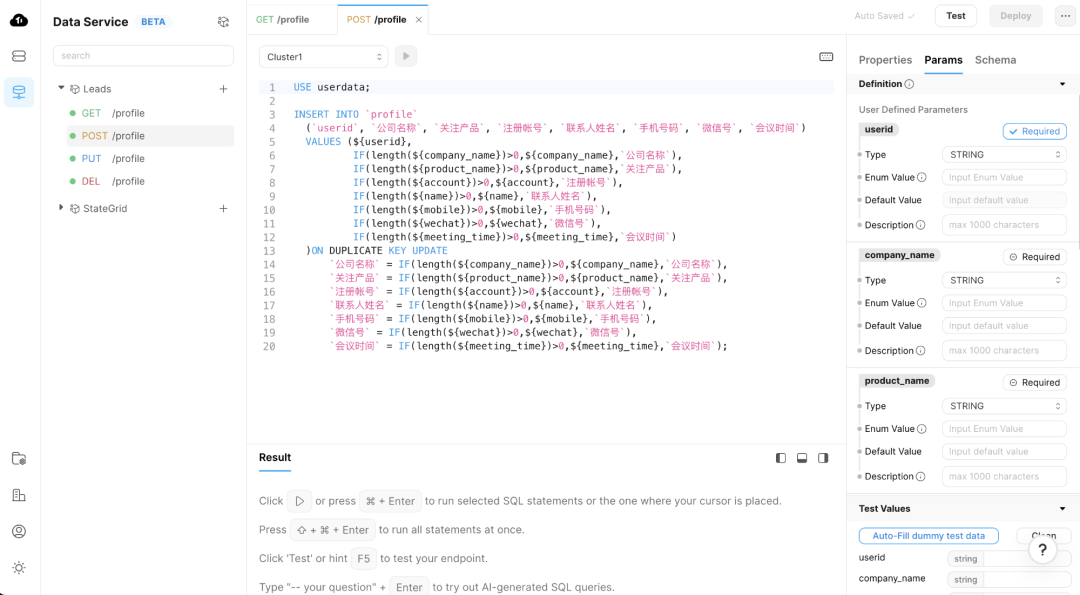This screenshot has height=595, width=1080.
Task: Click the cloud logo icon
Action: click(x=19, y=21)
